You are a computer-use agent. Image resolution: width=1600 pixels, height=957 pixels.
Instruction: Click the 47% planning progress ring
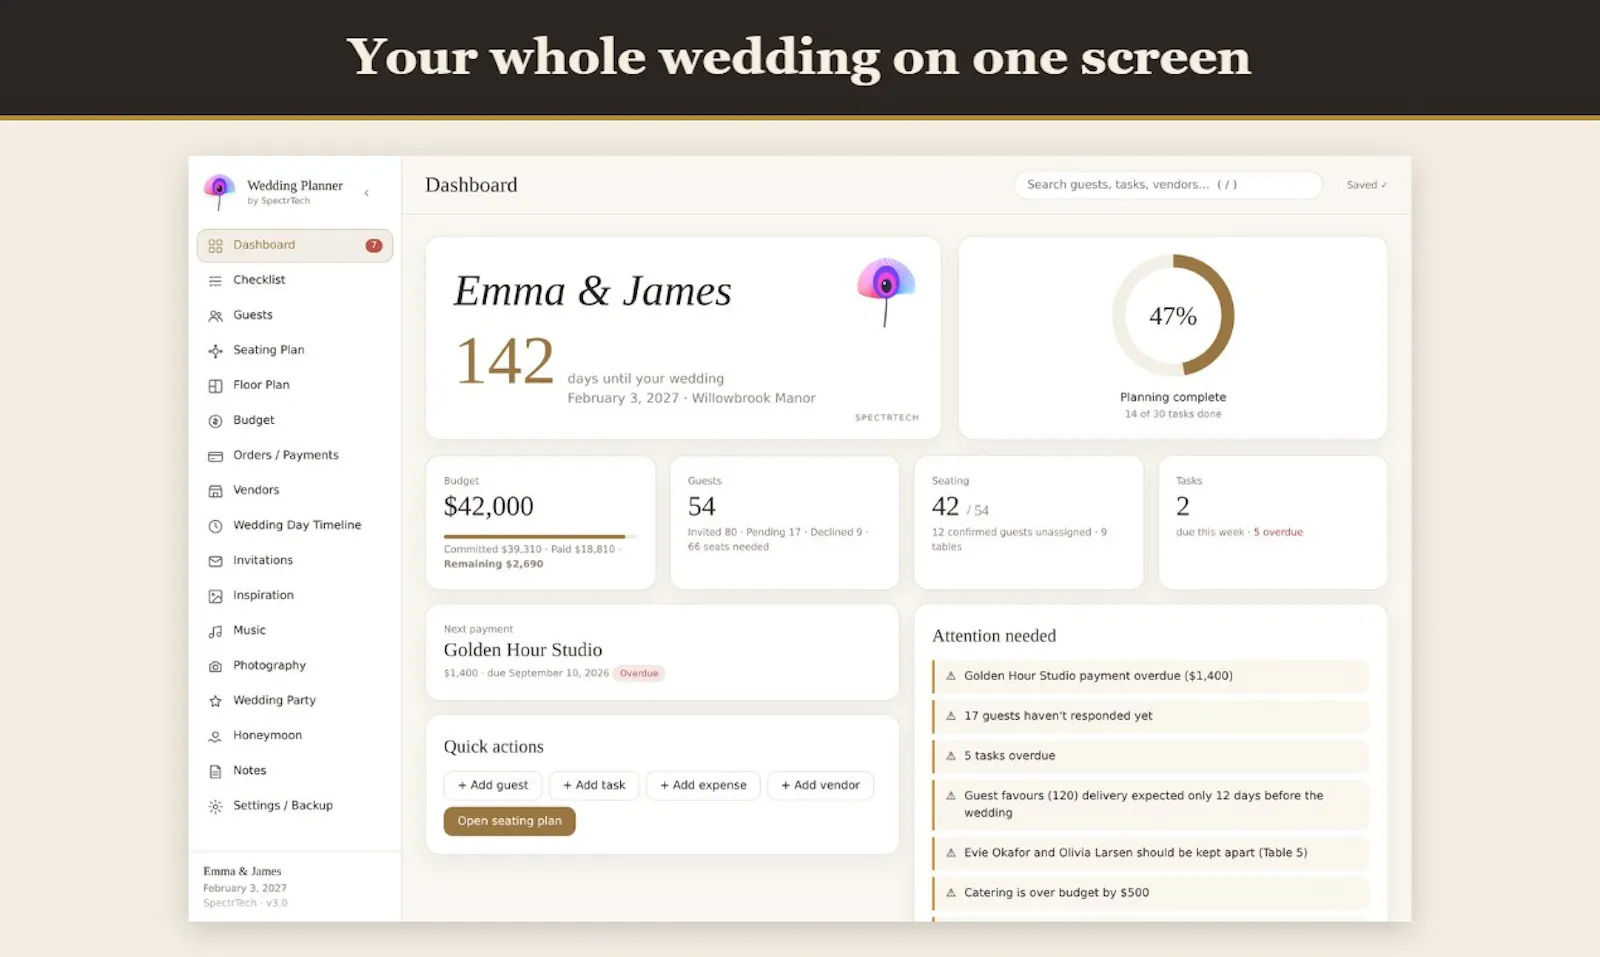point(1173,316)
